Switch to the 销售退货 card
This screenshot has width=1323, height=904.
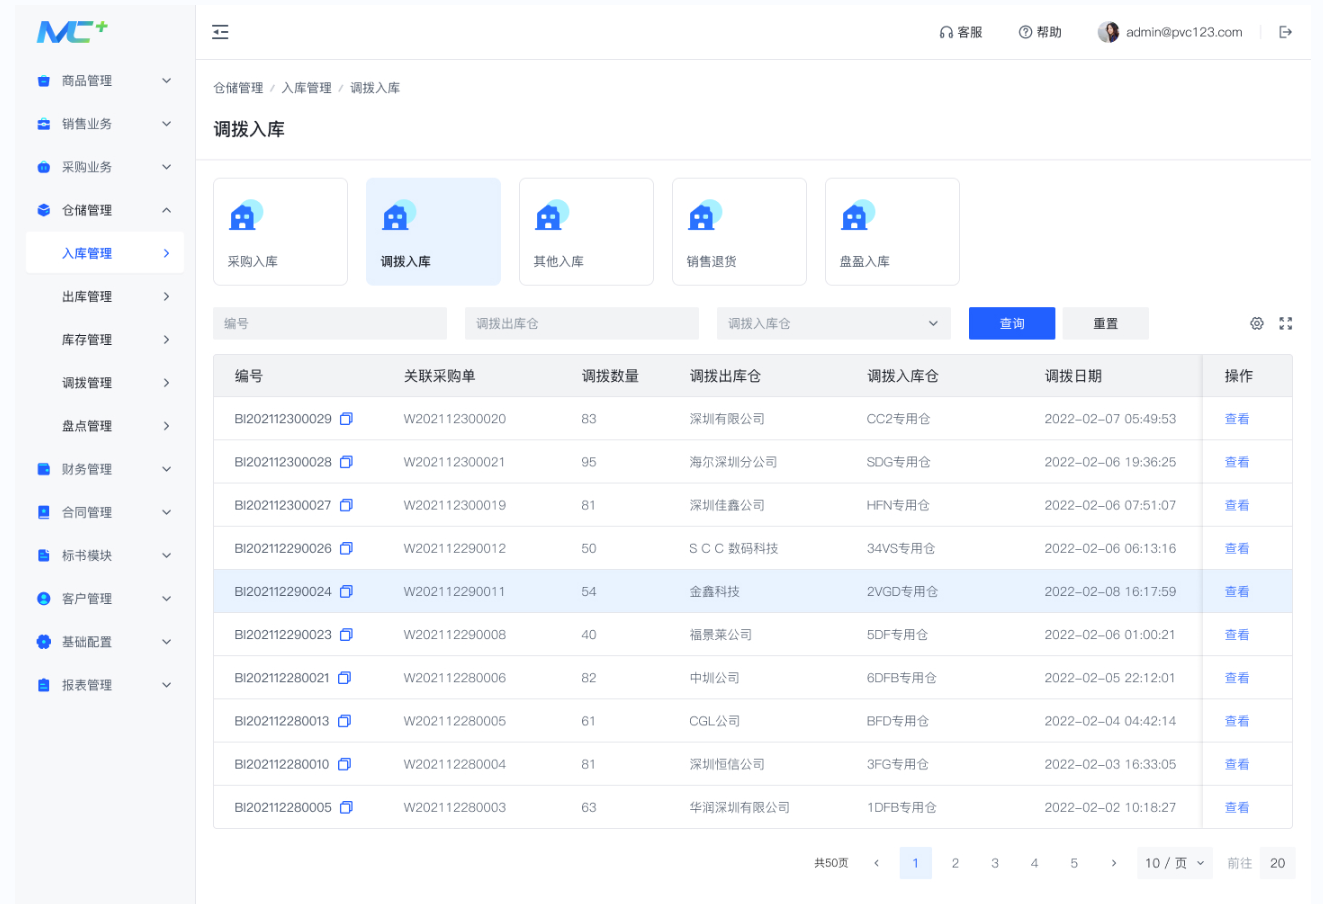[x=739, y=232]
